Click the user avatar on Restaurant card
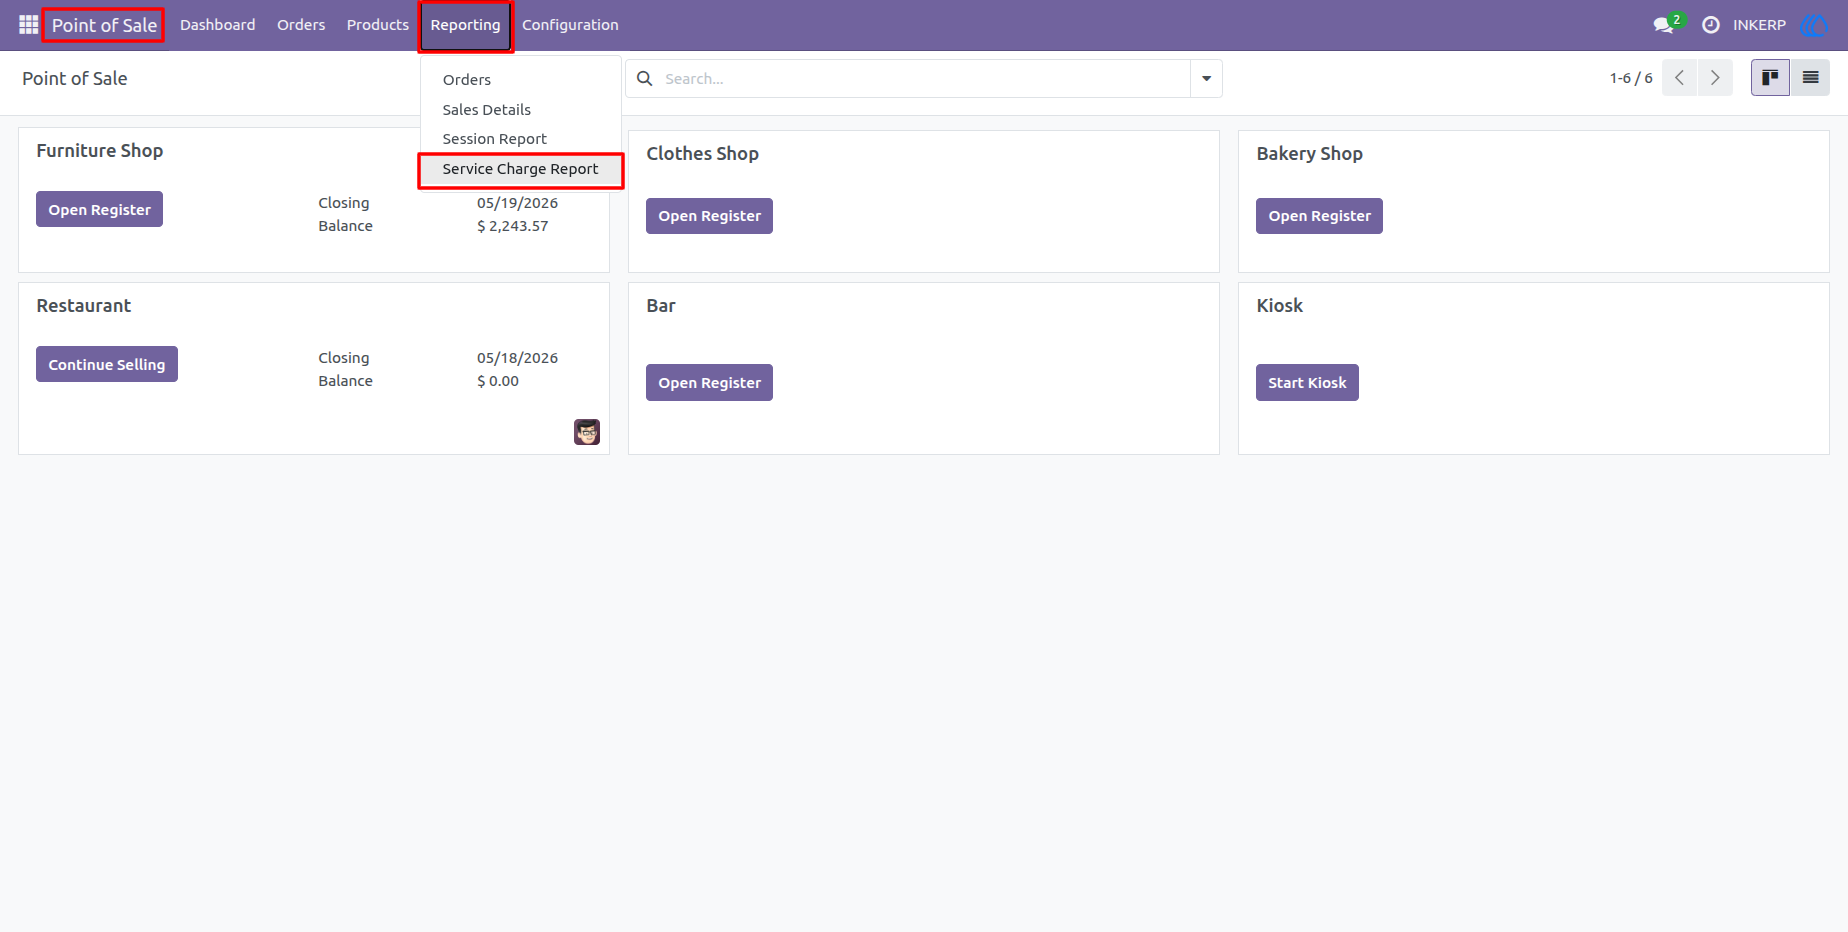 pyautogui.click(x=587, y=432)
